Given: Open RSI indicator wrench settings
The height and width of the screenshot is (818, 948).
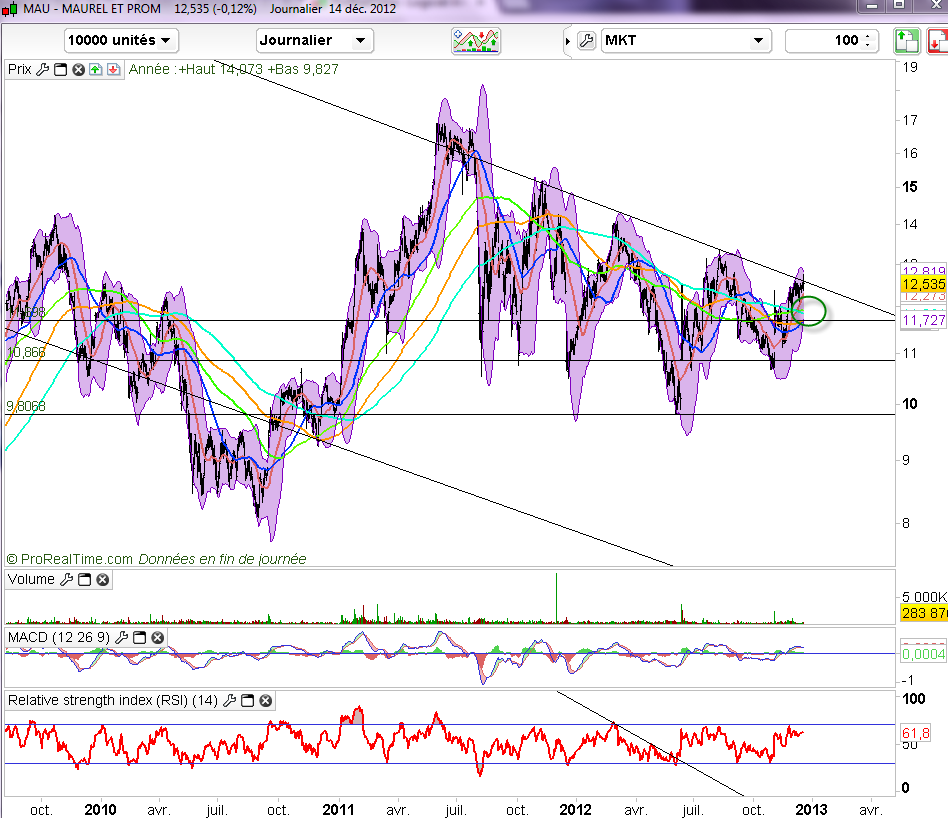Looking at the screenshot, I should (x=232, y=701).
